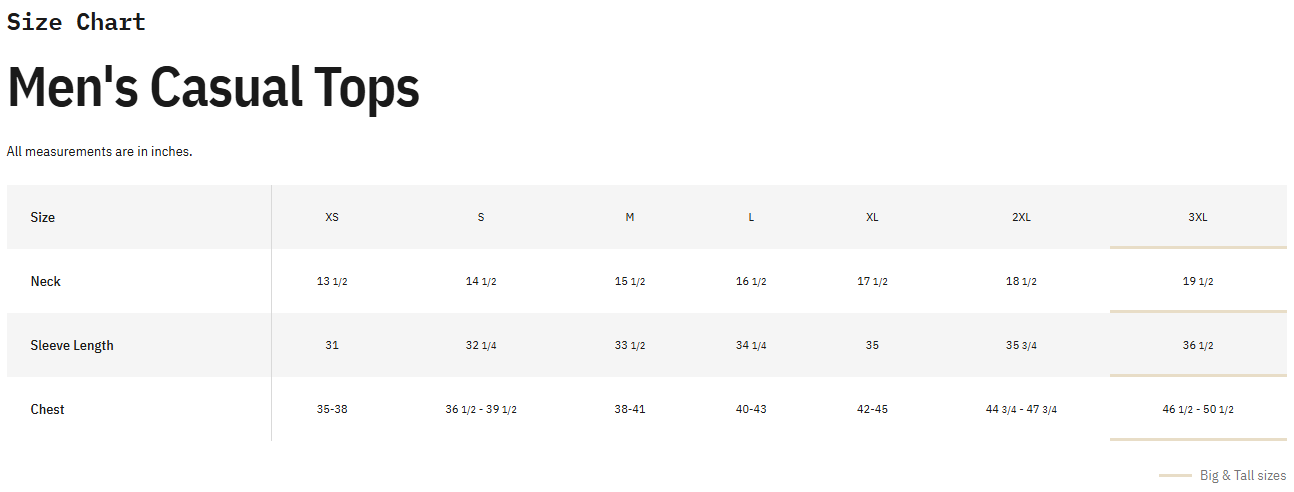1294x492 pixels.
Task: Click the XL sleeve length value 35
Action: [x=872, y=345]
